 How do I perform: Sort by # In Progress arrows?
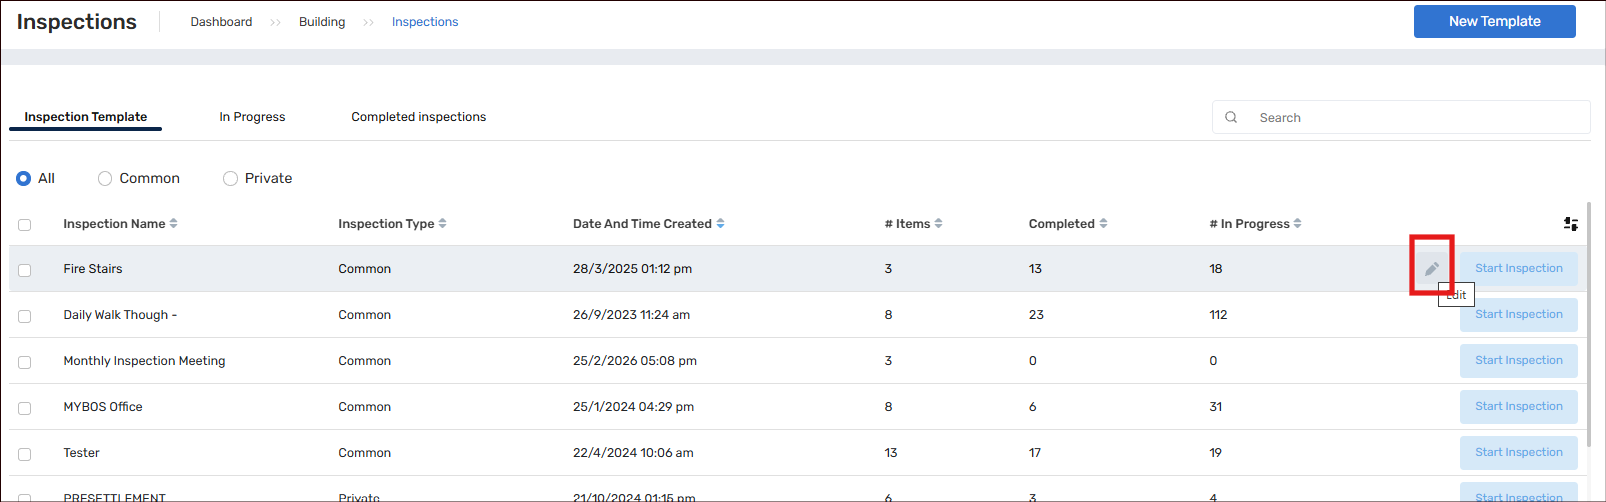[x=1297, y=224]
